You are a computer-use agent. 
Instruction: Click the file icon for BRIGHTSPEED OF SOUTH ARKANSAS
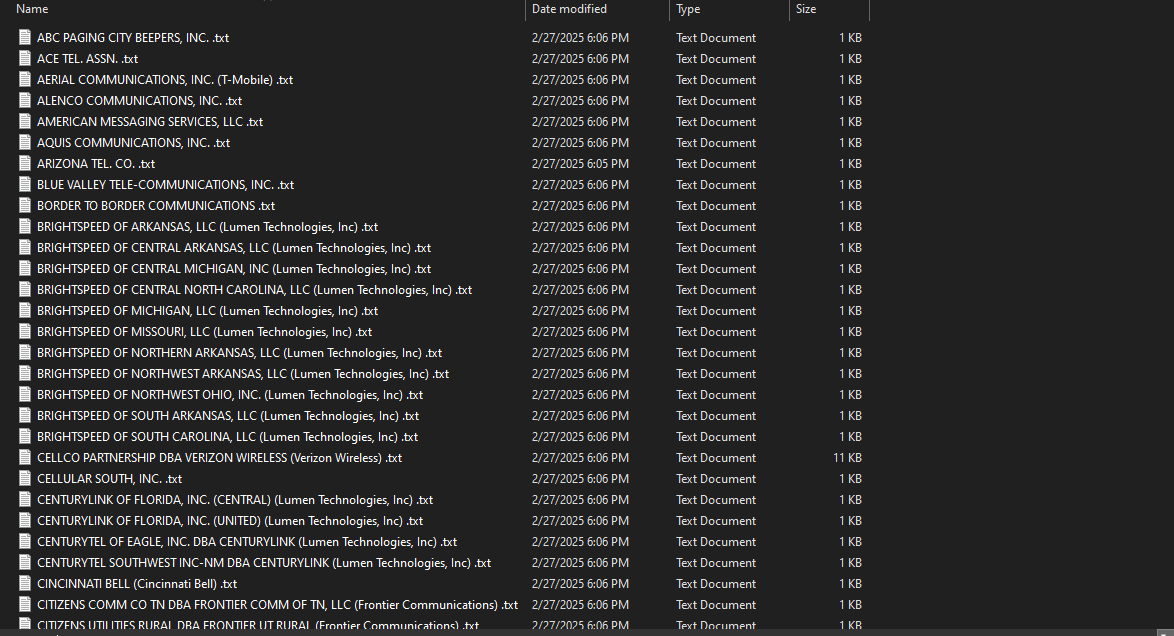coord(25,414)
